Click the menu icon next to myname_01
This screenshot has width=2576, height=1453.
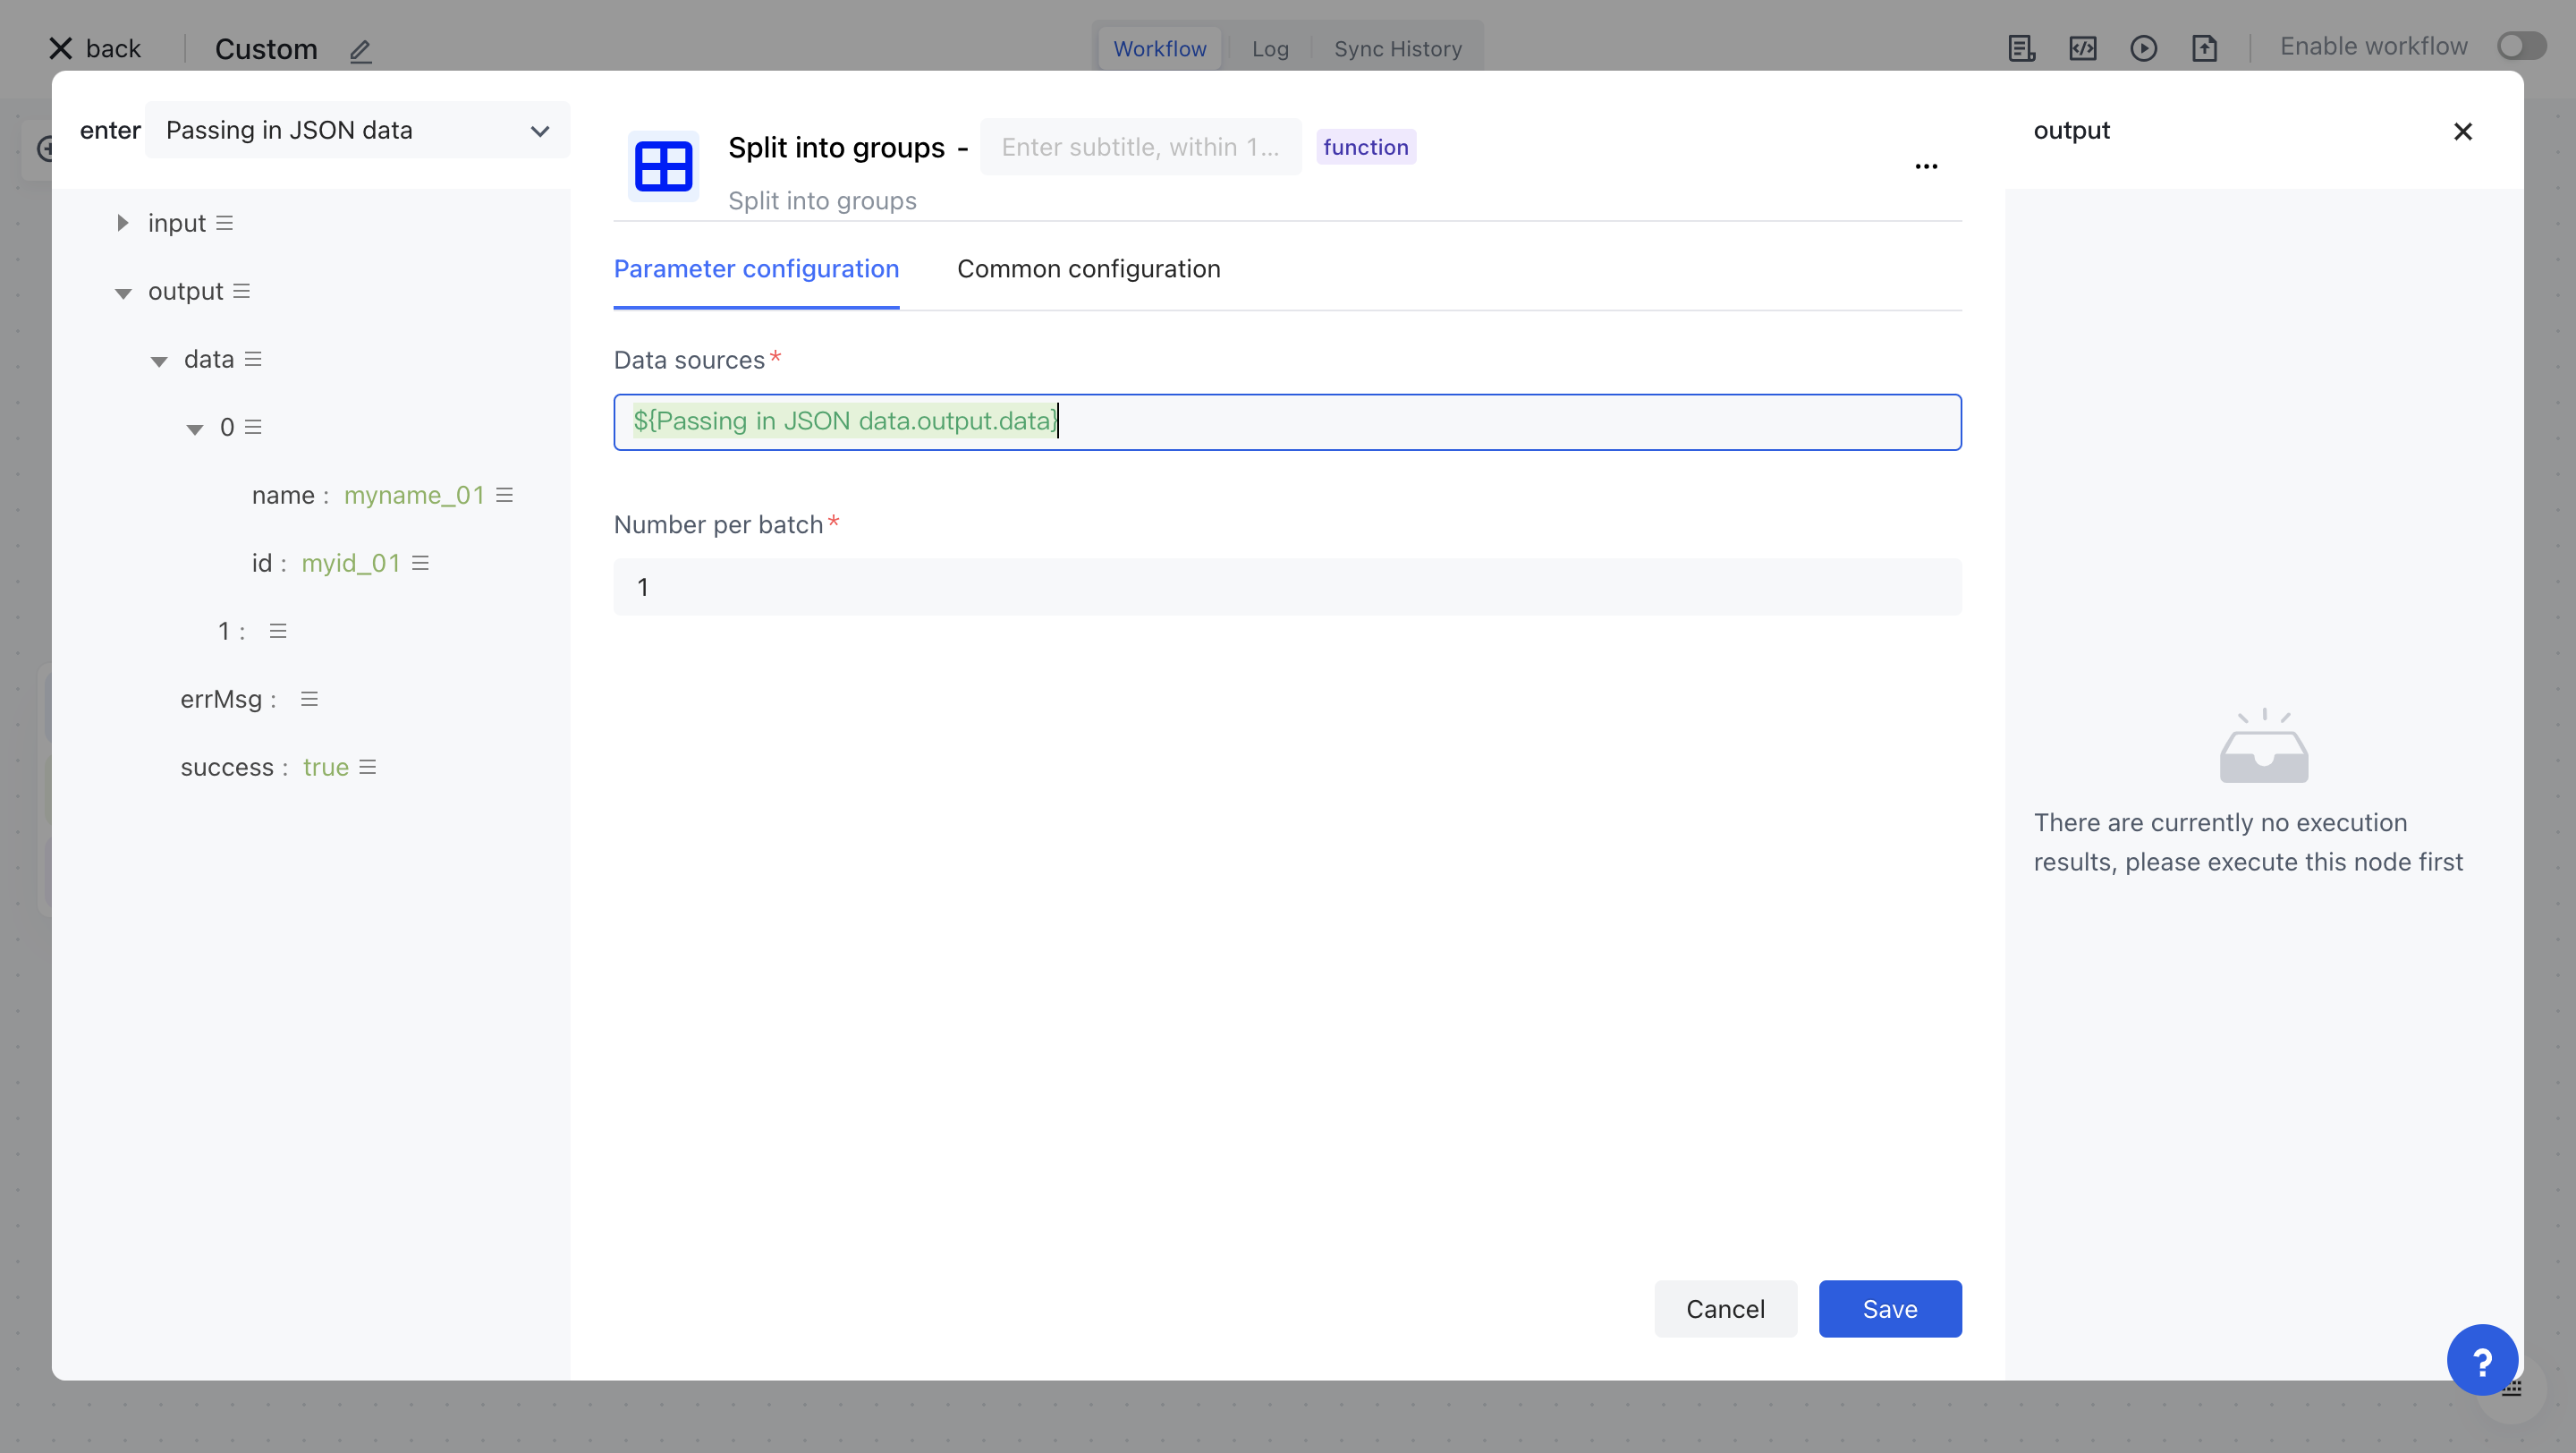(505, 495)
